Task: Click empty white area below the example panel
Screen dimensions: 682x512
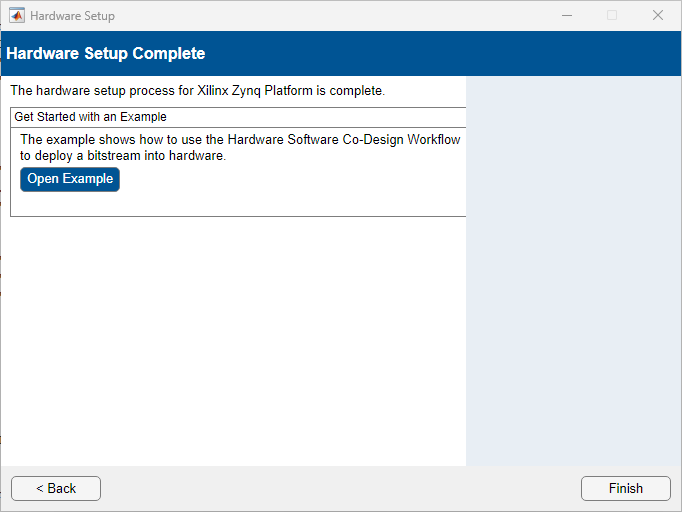Action: [x=233, y=340]
